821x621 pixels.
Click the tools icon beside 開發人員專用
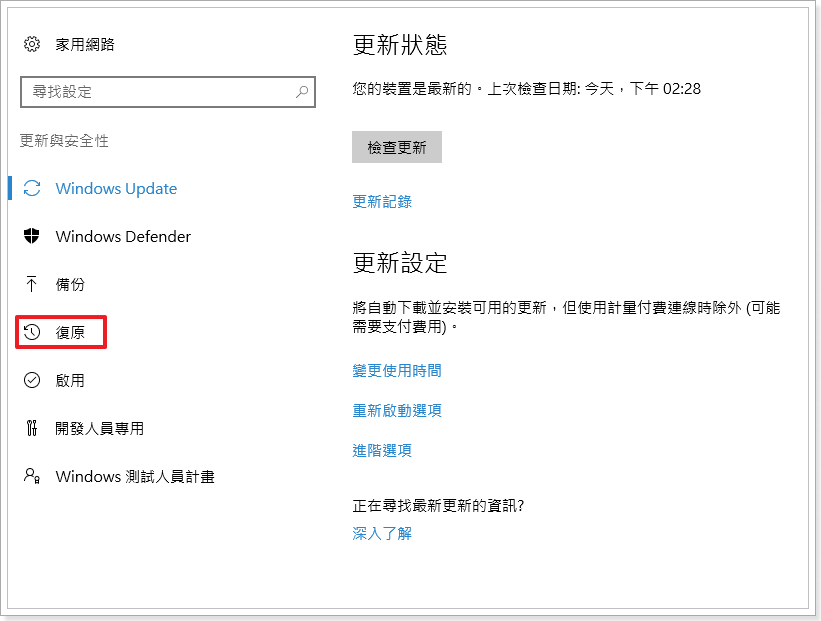tap(30, 428)
